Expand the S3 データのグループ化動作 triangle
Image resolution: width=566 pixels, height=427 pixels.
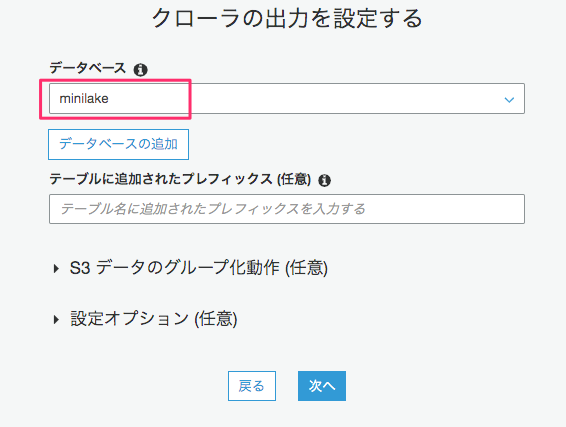pos(56,268)
